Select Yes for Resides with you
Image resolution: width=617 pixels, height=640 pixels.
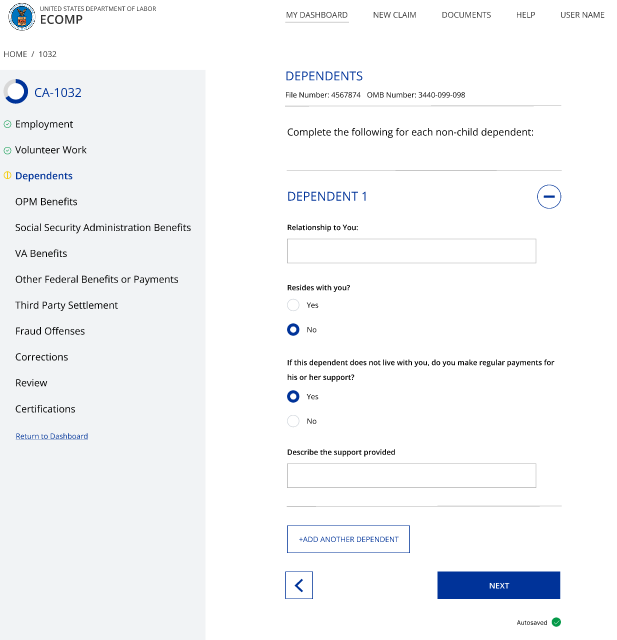[x=293, y=305]
